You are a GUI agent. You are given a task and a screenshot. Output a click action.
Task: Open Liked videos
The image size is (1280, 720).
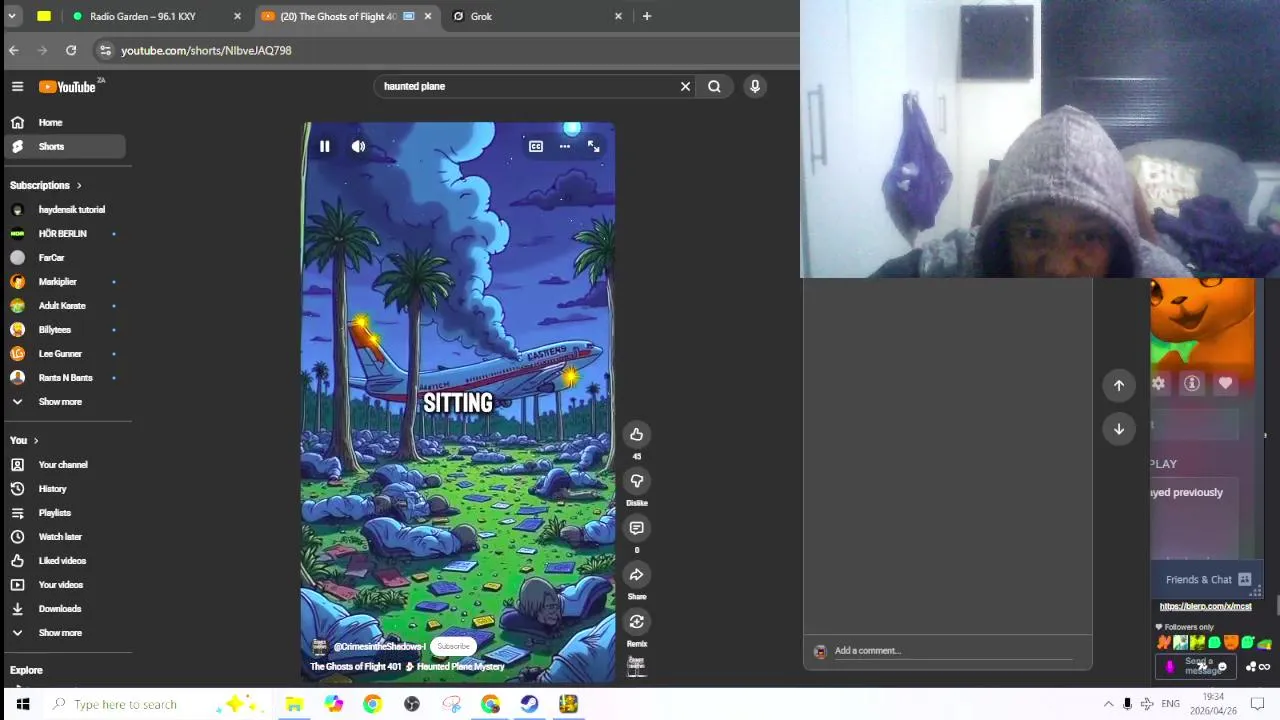[x=63, y=561]
